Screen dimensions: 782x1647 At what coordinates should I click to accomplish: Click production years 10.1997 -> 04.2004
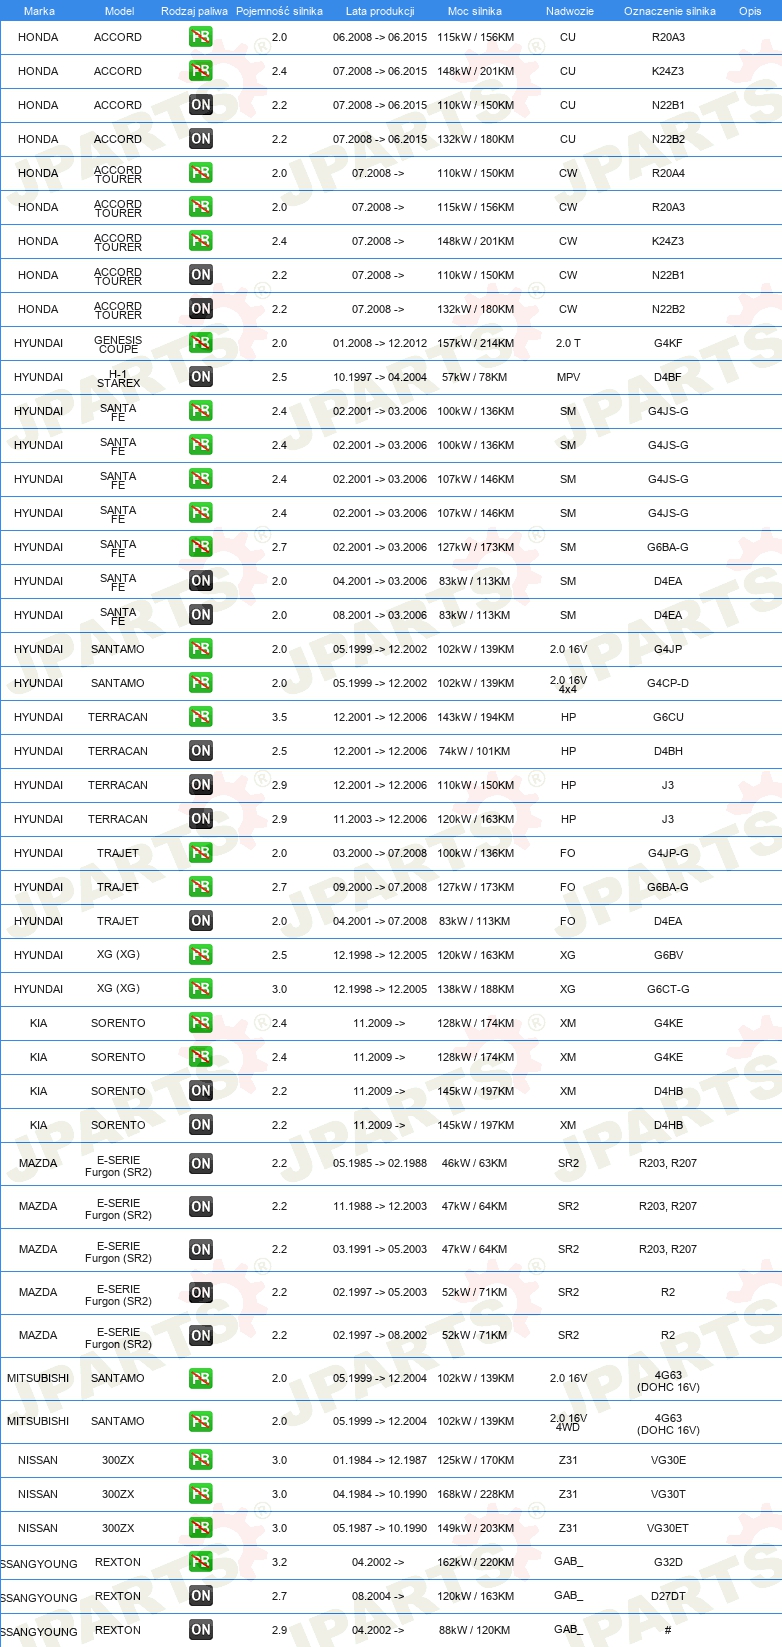coord(380,377)
